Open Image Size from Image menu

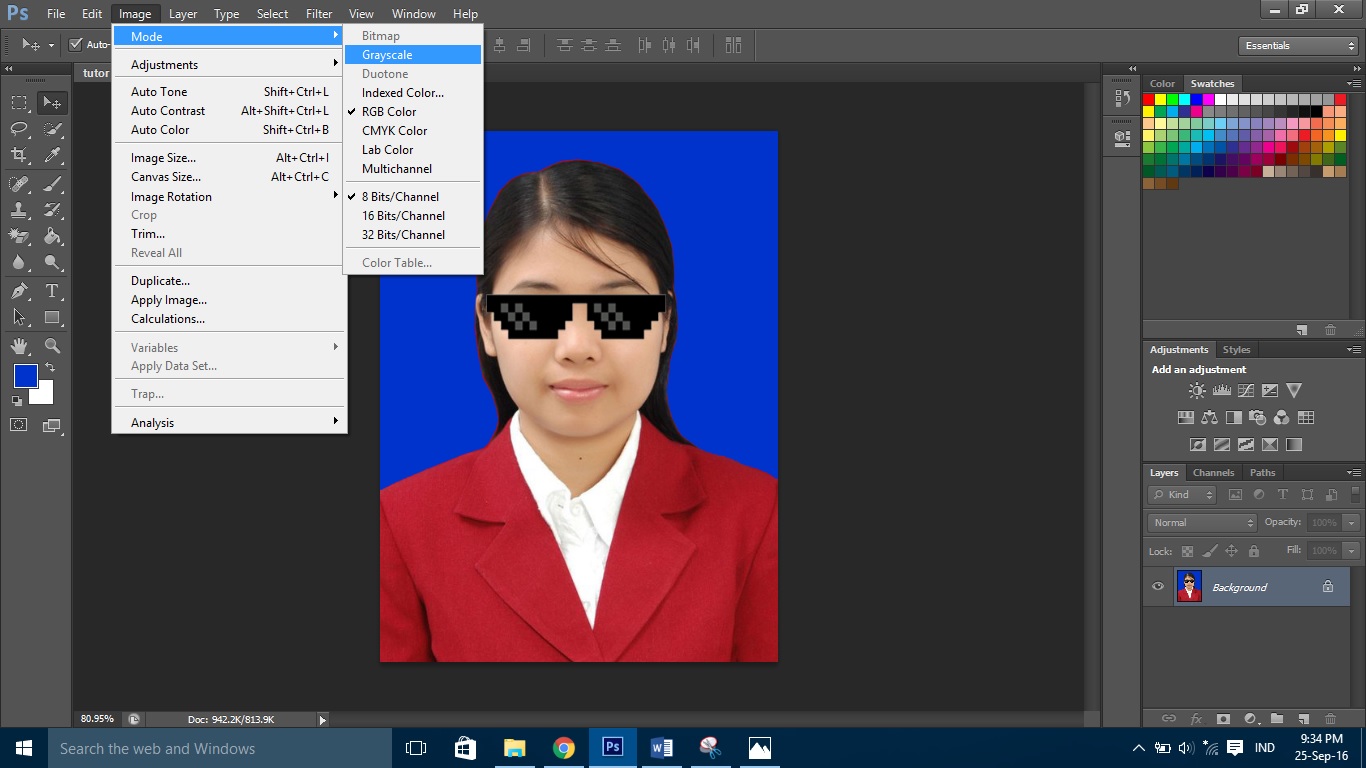tap(229, 158)
